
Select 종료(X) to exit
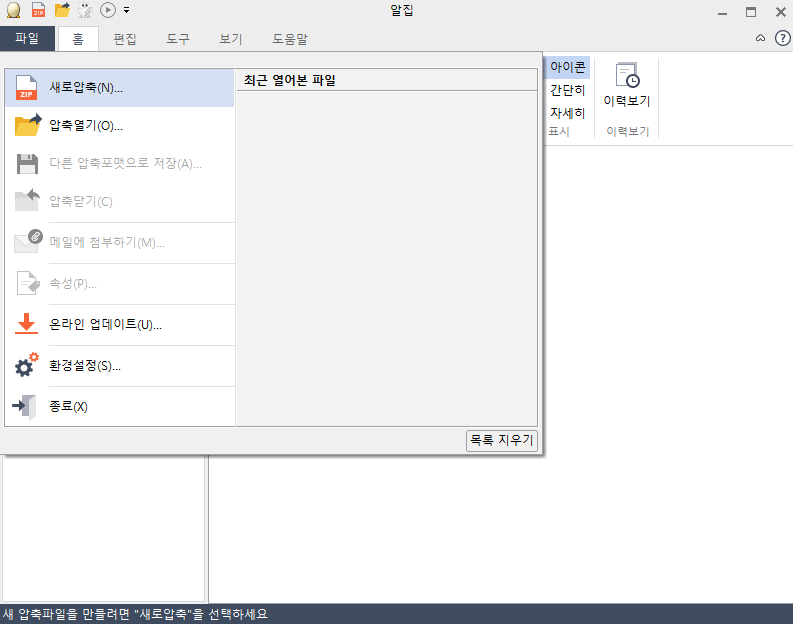click(x=119, y=407)
